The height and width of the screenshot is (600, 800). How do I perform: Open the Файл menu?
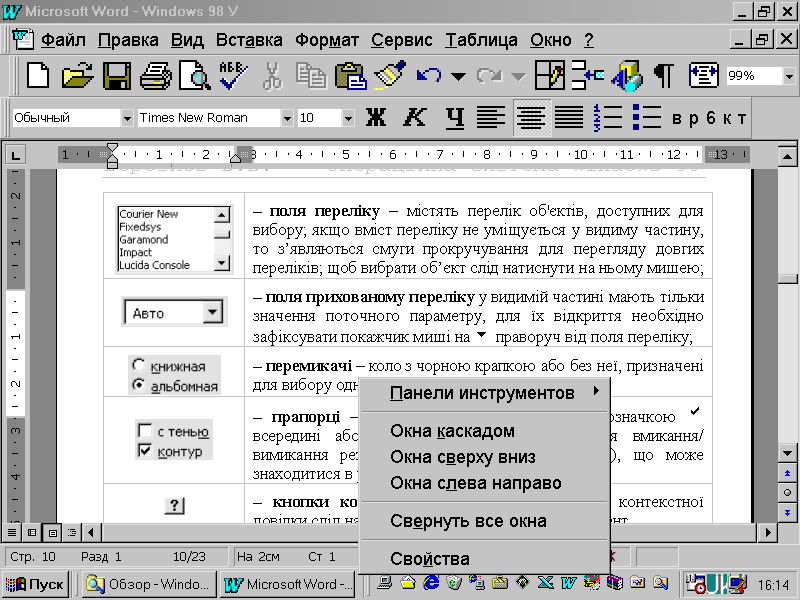coord(63,40)
